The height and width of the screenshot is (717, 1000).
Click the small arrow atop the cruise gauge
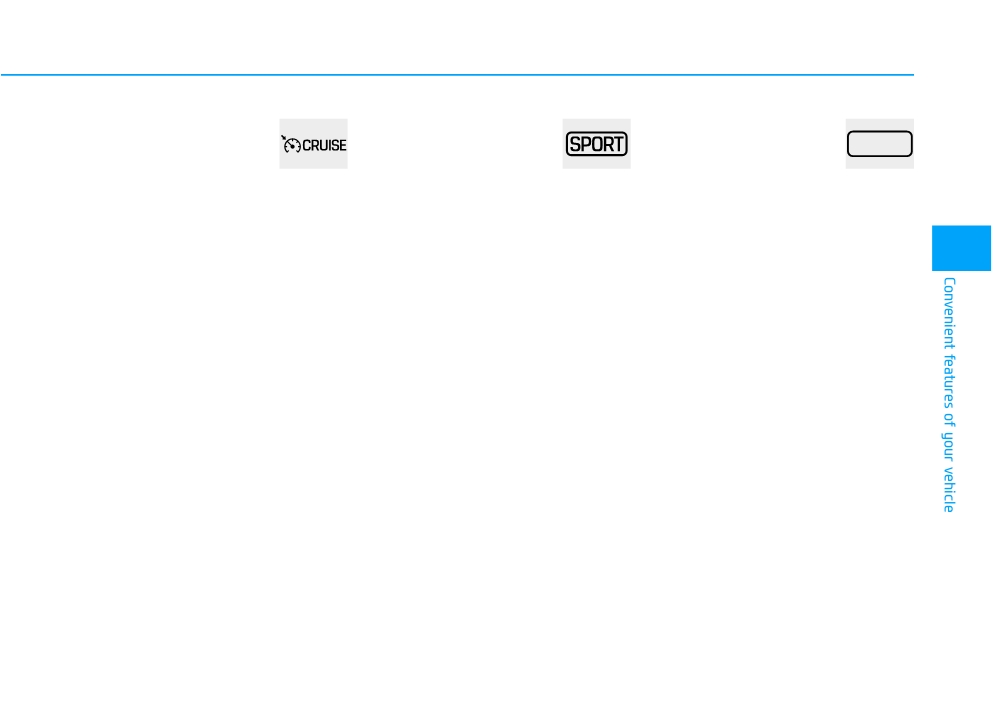(283, 137)
